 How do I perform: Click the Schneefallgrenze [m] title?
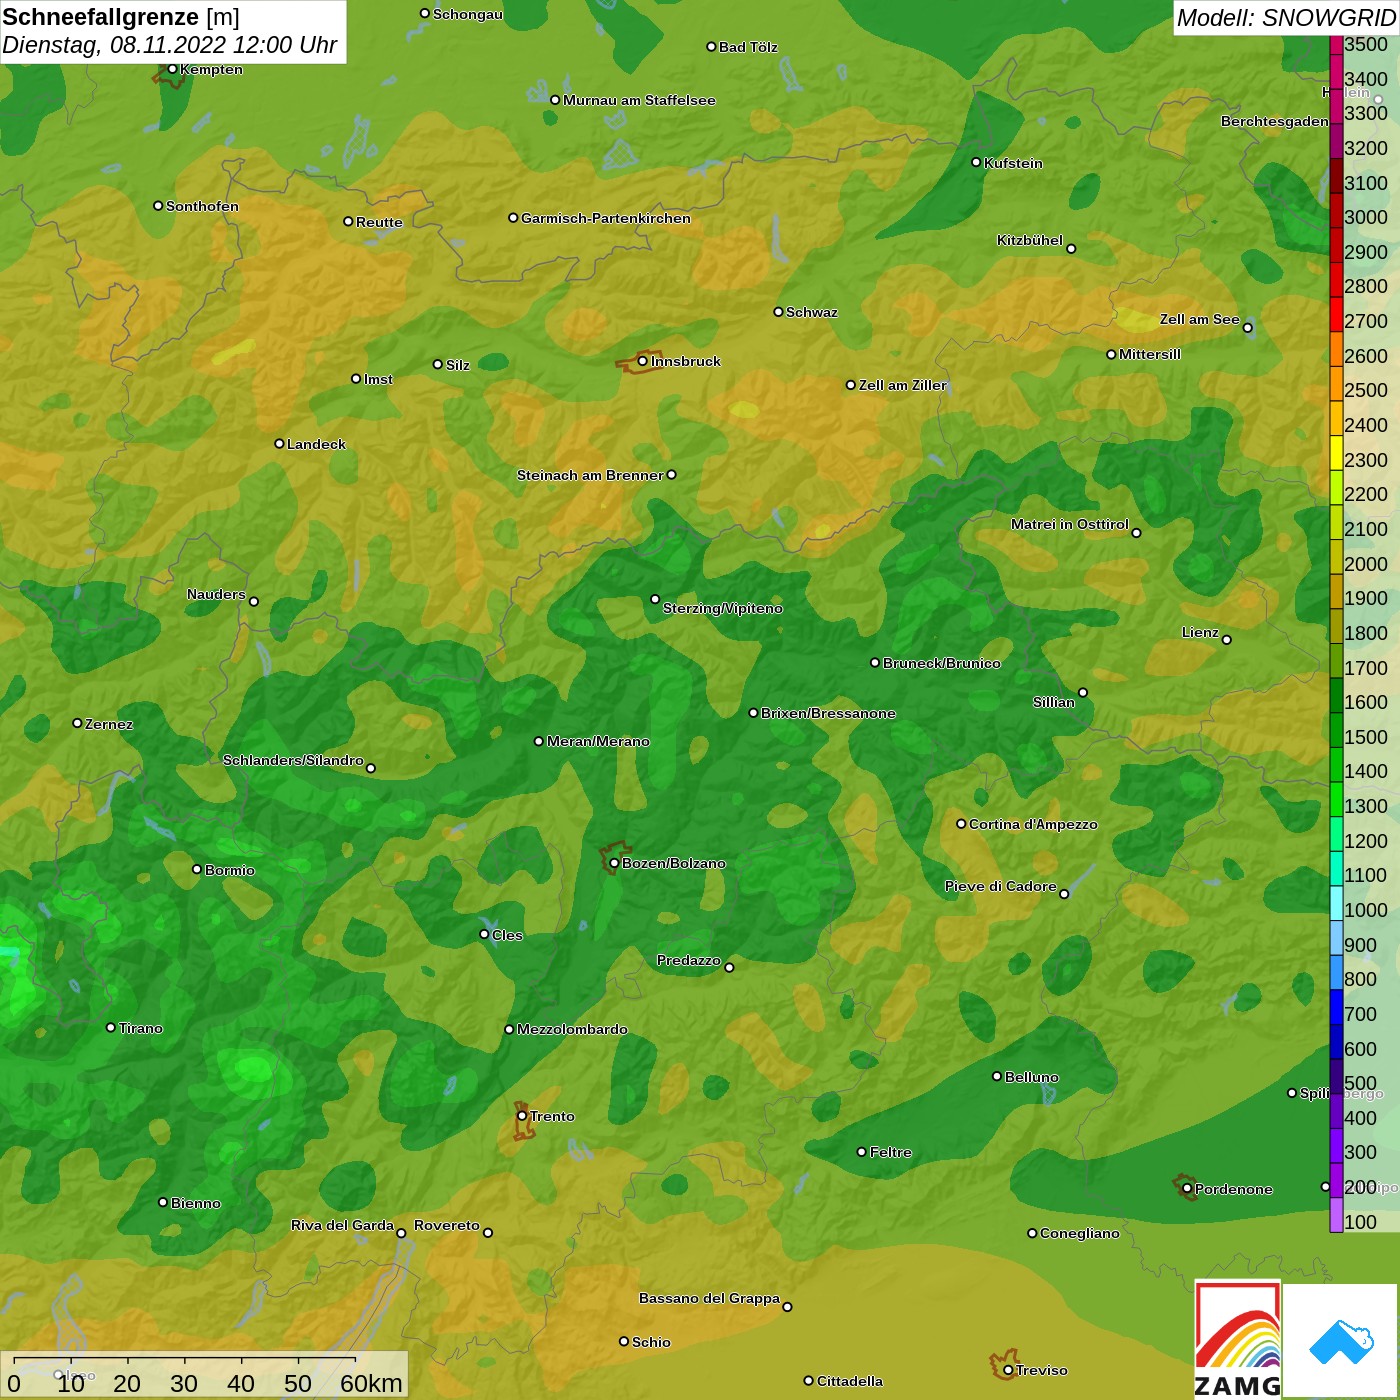(121, 17)
